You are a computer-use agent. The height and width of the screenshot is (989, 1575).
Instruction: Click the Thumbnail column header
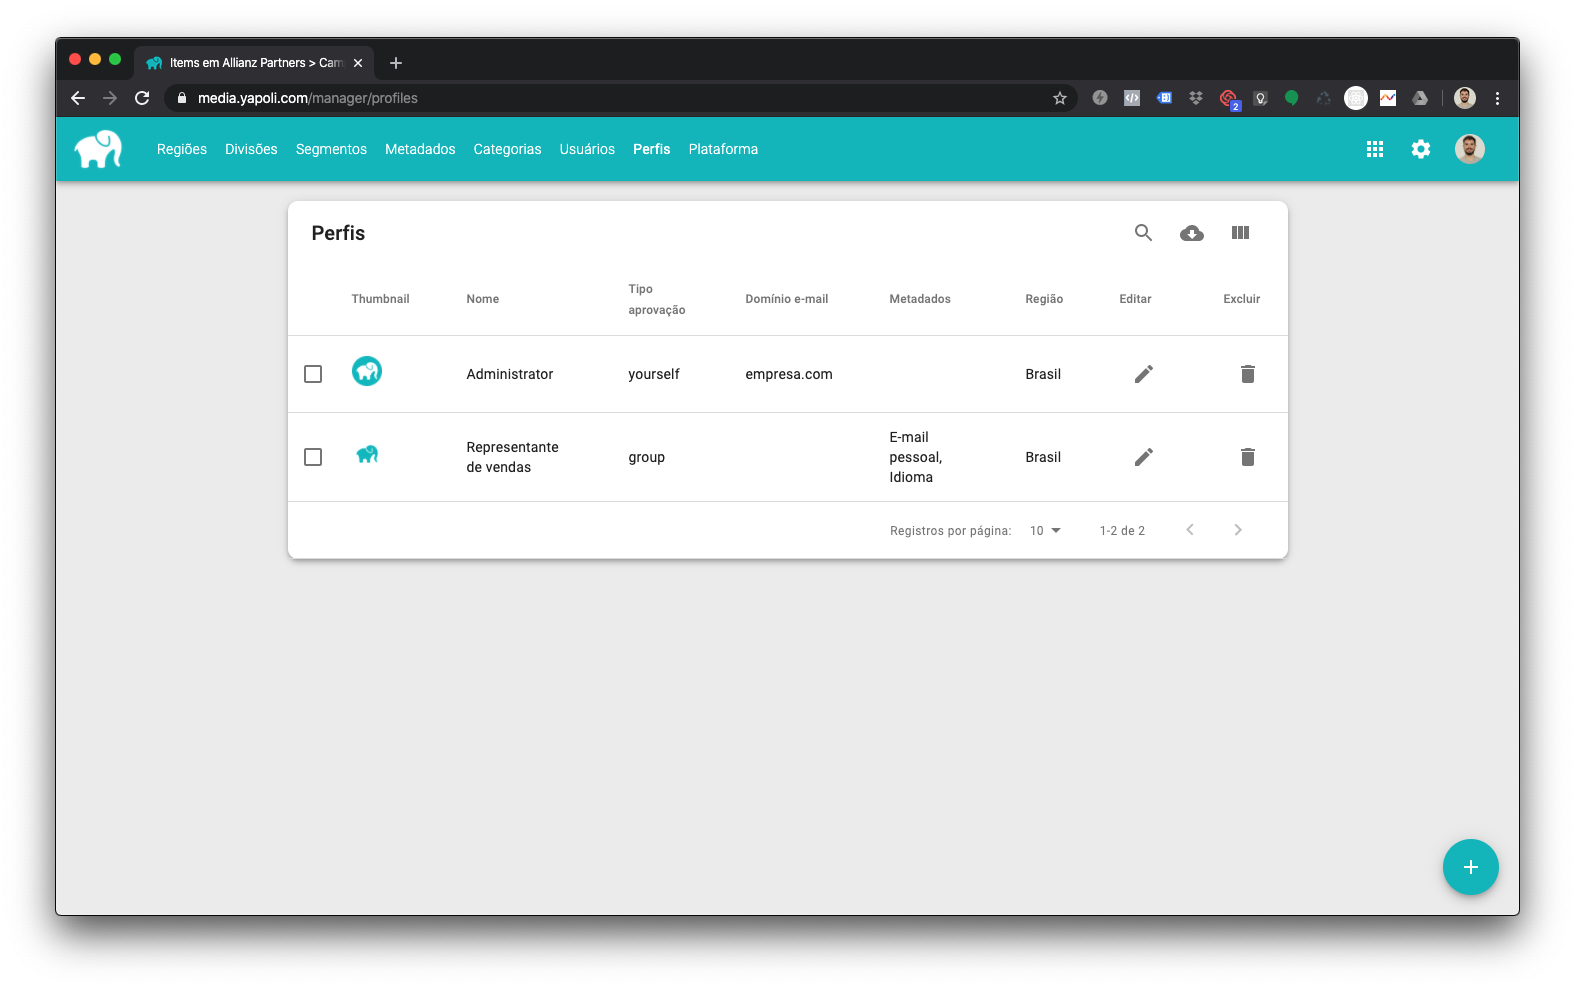[x=381, y=299]
